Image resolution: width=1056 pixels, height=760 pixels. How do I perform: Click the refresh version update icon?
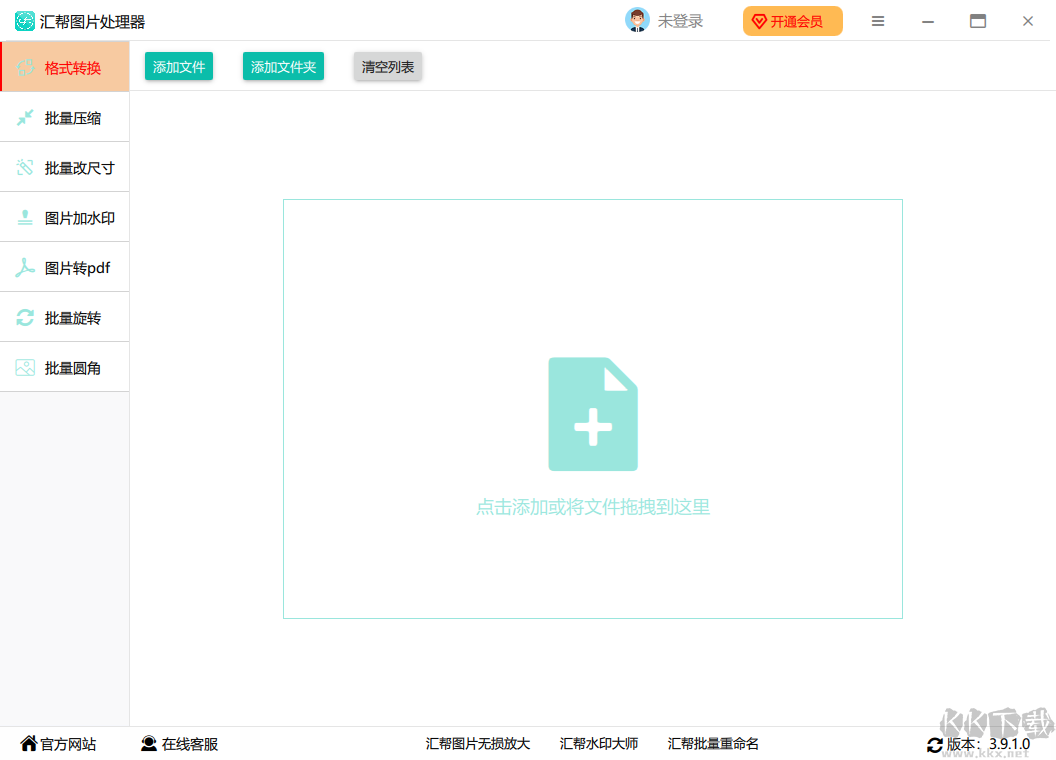click(x=935, y=745)
